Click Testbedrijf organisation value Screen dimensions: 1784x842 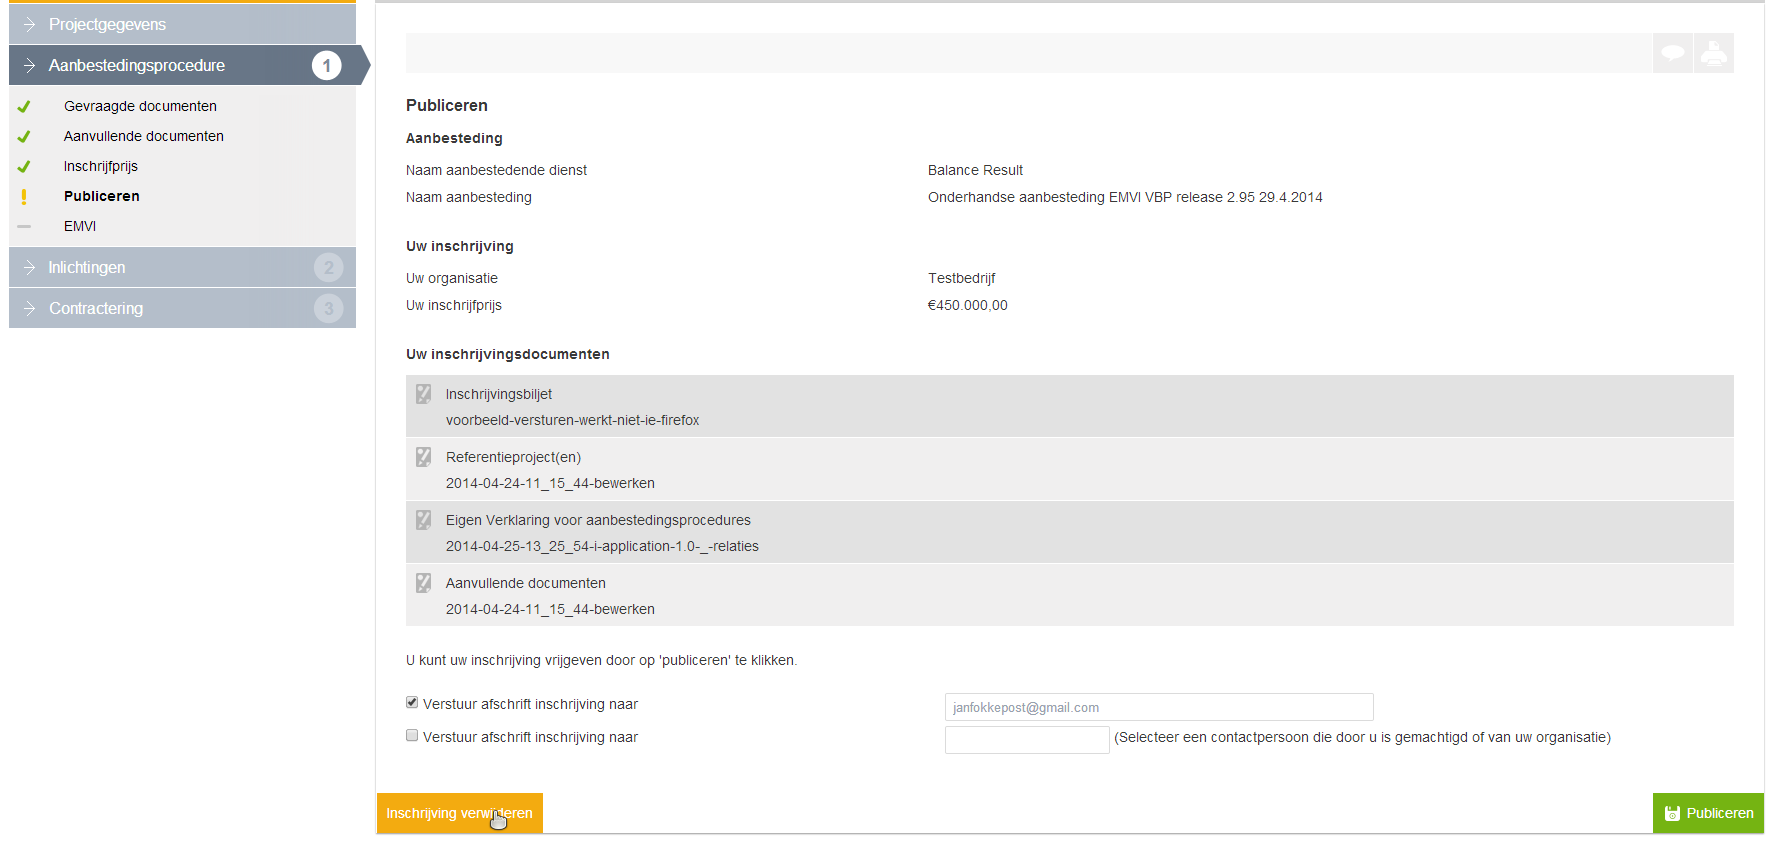tap(961, 278)
